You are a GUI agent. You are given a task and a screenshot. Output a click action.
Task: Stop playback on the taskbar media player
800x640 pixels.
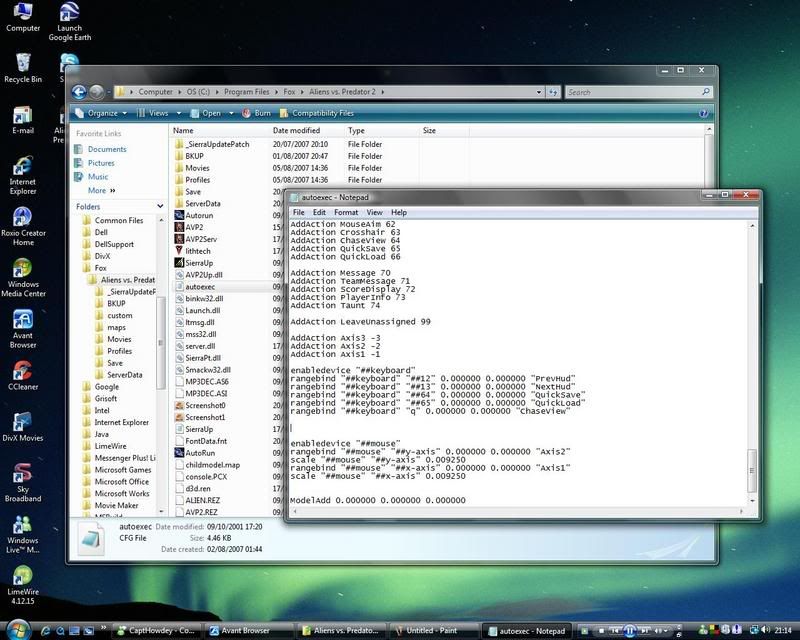click(x=602, y=631)
